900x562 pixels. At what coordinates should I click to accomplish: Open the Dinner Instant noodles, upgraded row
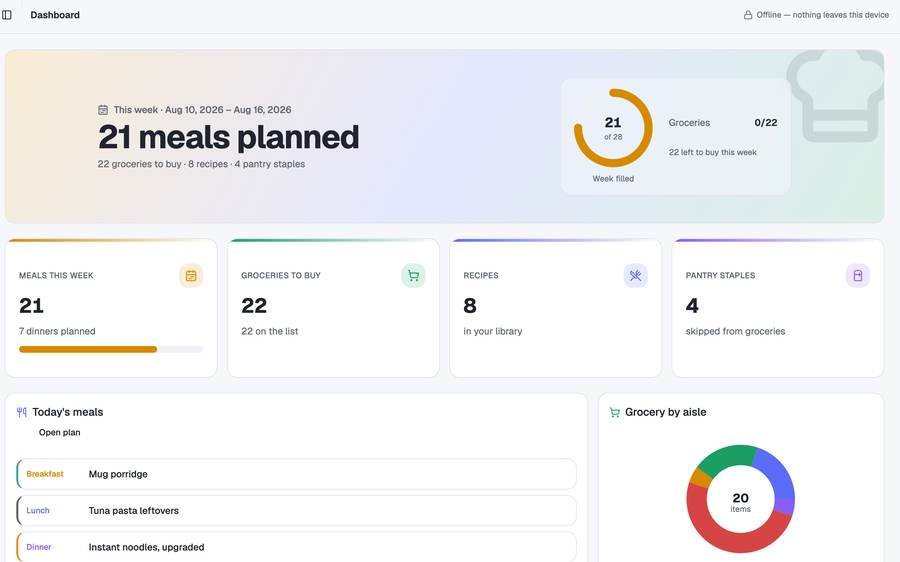[296, 547]
